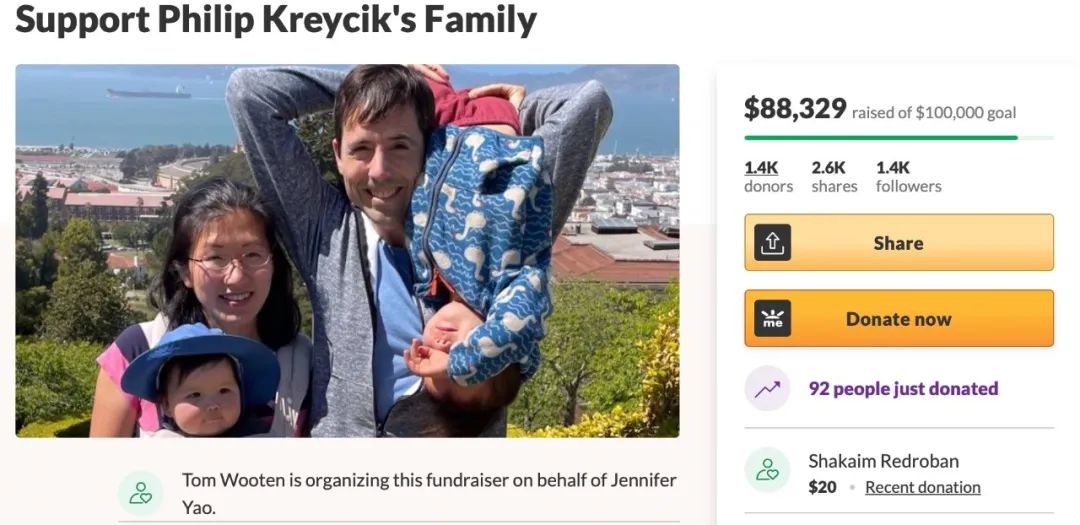The image size is (1080, 525).
Task: Click the Share button
Action: point(899,243)
